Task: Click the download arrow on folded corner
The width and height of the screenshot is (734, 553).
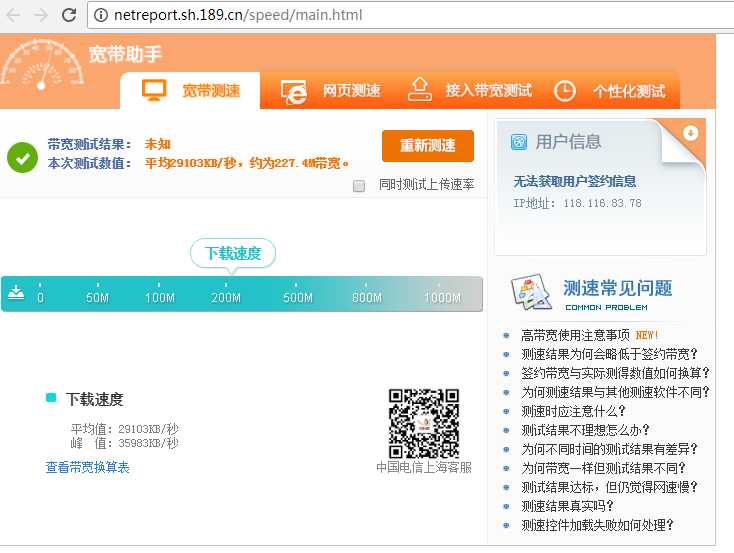Action: click(690, 133)
